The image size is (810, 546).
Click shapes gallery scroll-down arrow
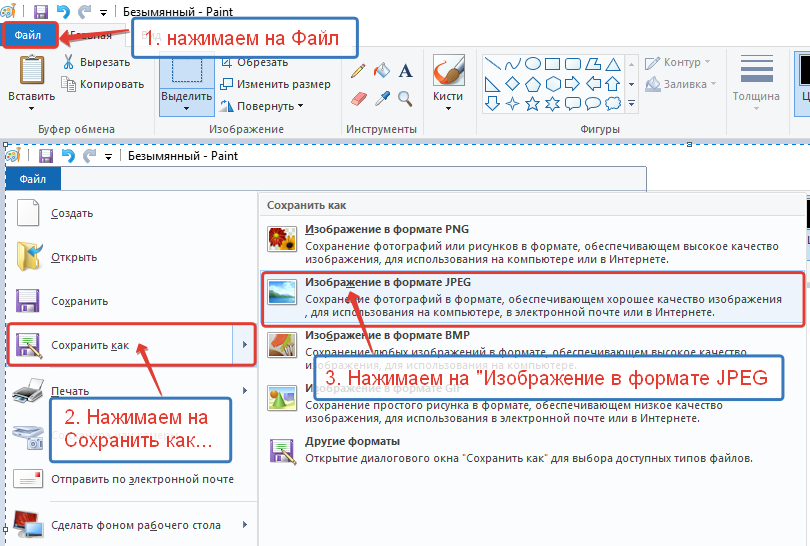point(631,84)
